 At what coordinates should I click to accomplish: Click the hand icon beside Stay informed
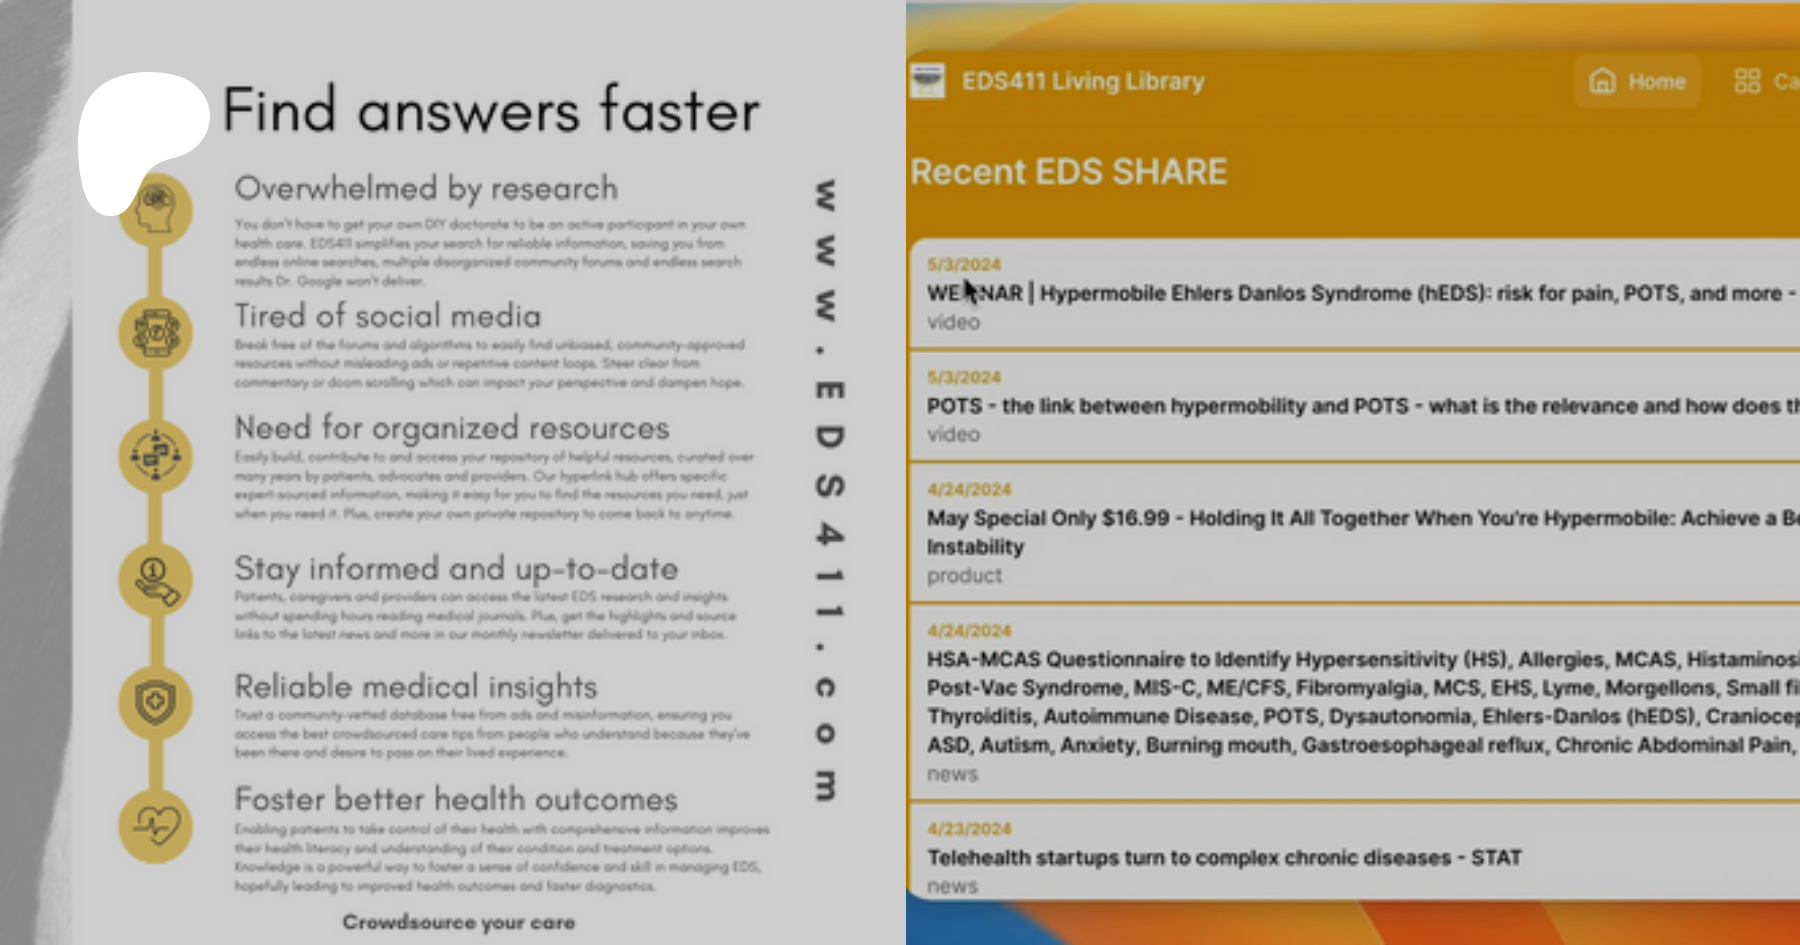tap(156, 580)
